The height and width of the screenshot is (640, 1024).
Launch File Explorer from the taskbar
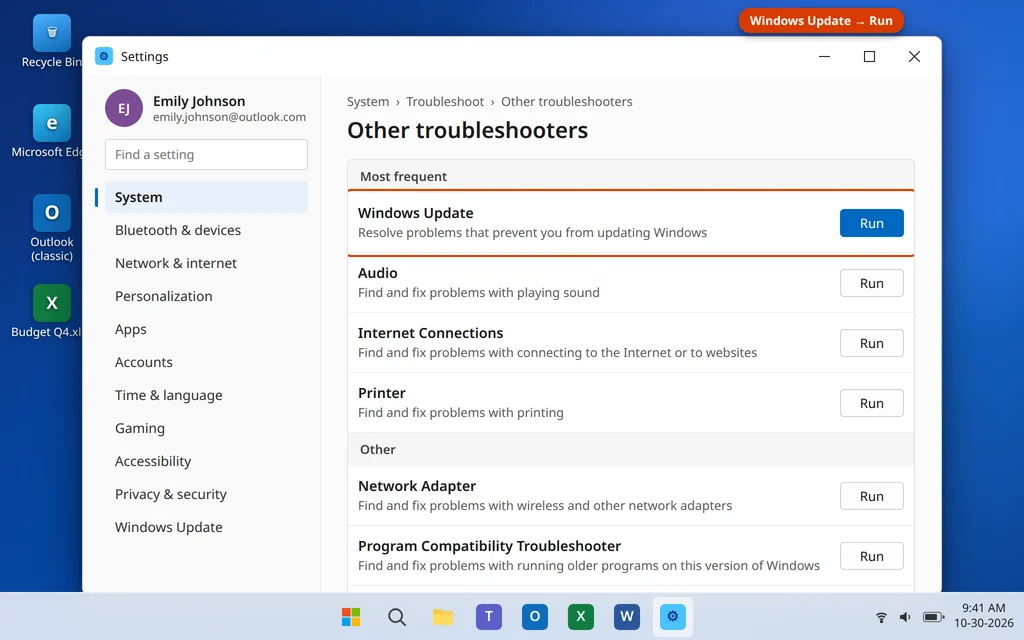click(x=443, y=616)
